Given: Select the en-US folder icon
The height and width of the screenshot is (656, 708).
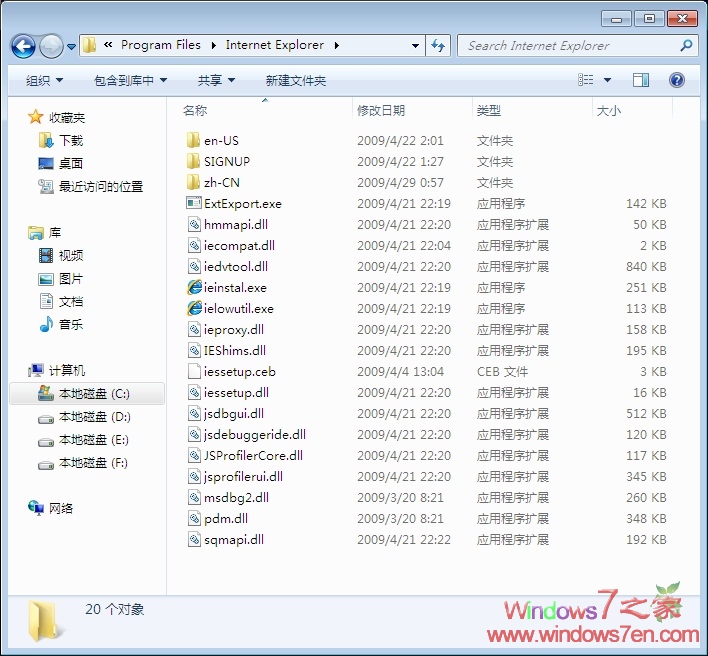Looking at the screenshot, I should 193,140.
